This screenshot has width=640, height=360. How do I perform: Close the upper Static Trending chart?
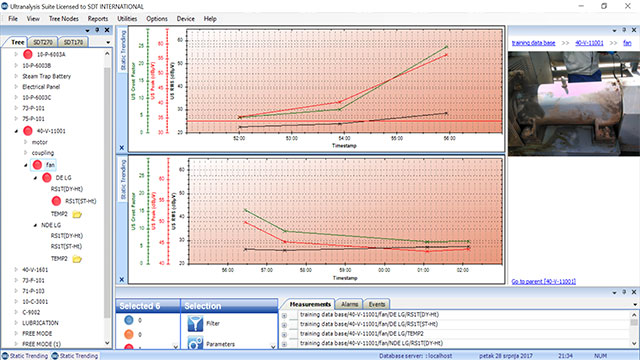point(122,148)
